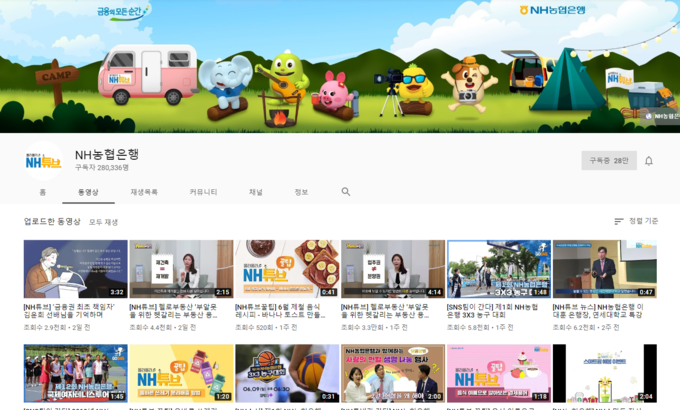Image resolution: width=680 pixels, height=410 pixels.
Task: Click the 조회수 520회 view count text
Action: click(x=254, y=327)
